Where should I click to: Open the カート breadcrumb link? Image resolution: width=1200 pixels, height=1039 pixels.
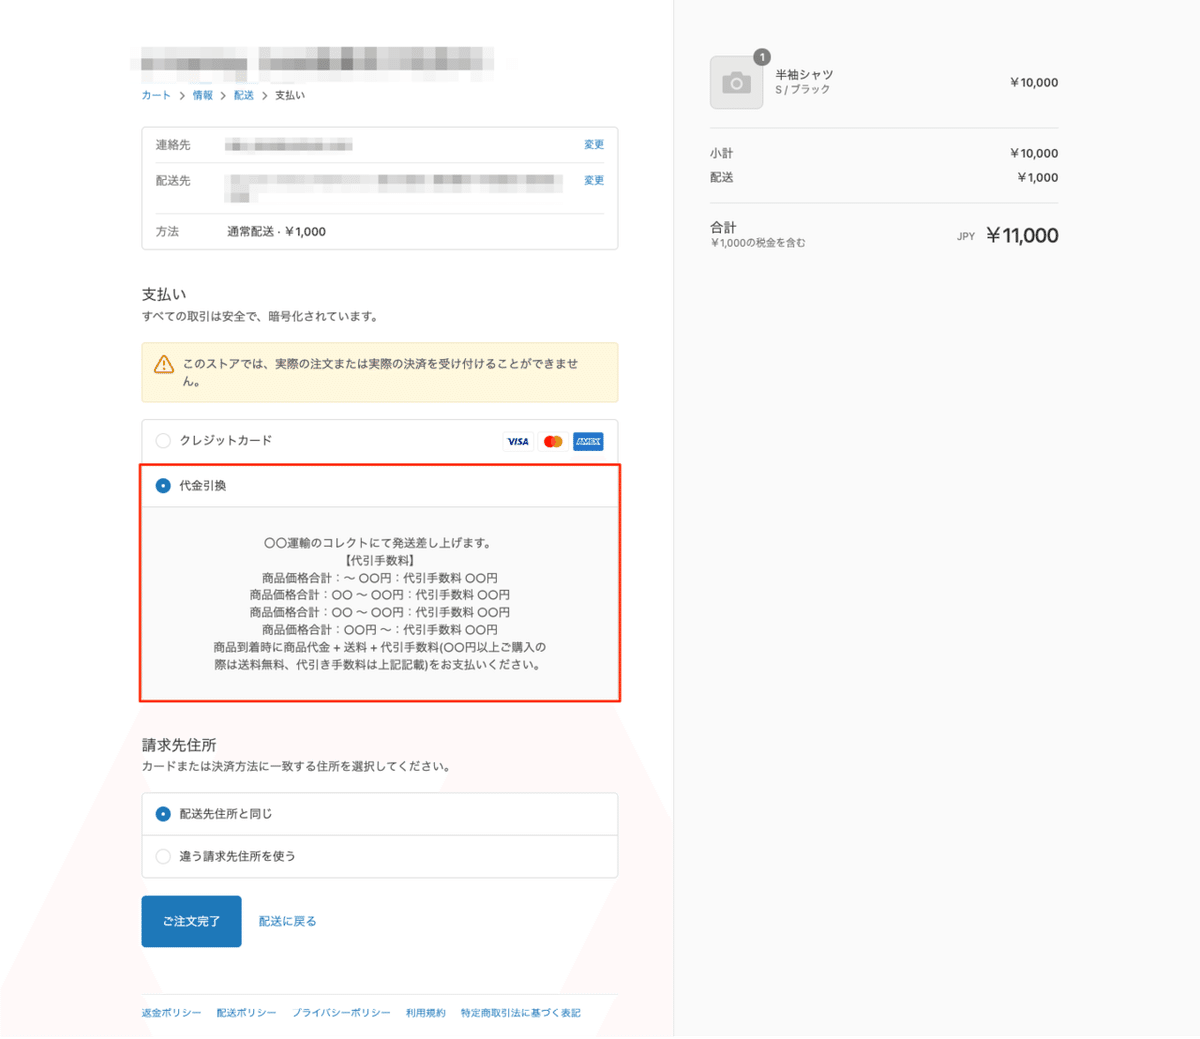[x=156, y=95]
